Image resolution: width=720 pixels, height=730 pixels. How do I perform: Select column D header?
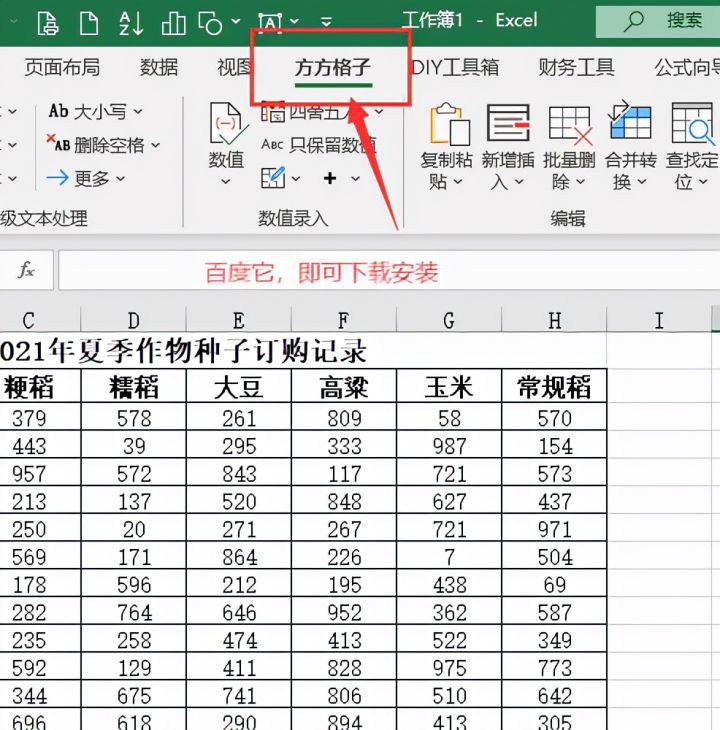[134, 320]
